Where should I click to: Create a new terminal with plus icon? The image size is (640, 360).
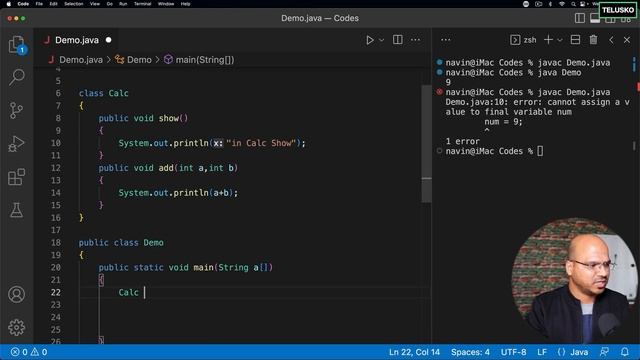549,40
